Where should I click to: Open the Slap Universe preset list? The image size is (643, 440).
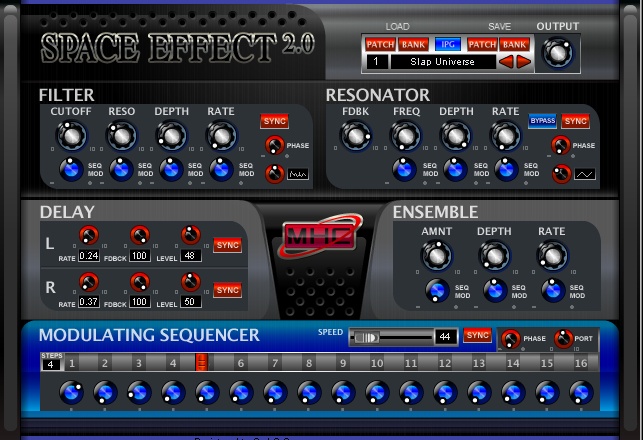pyautogui.click(x=440, y=62)
